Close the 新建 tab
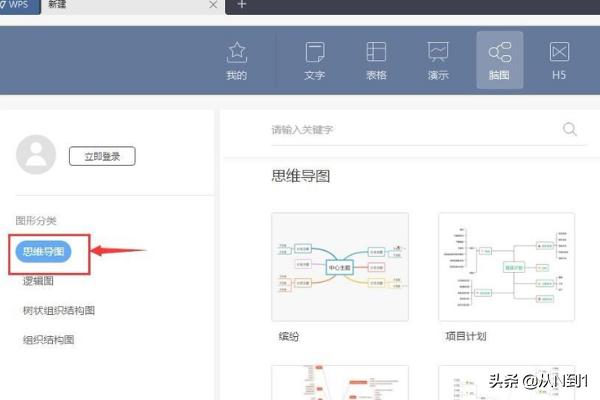This screenshot has height=400, width=600. [x=213, y=5]
